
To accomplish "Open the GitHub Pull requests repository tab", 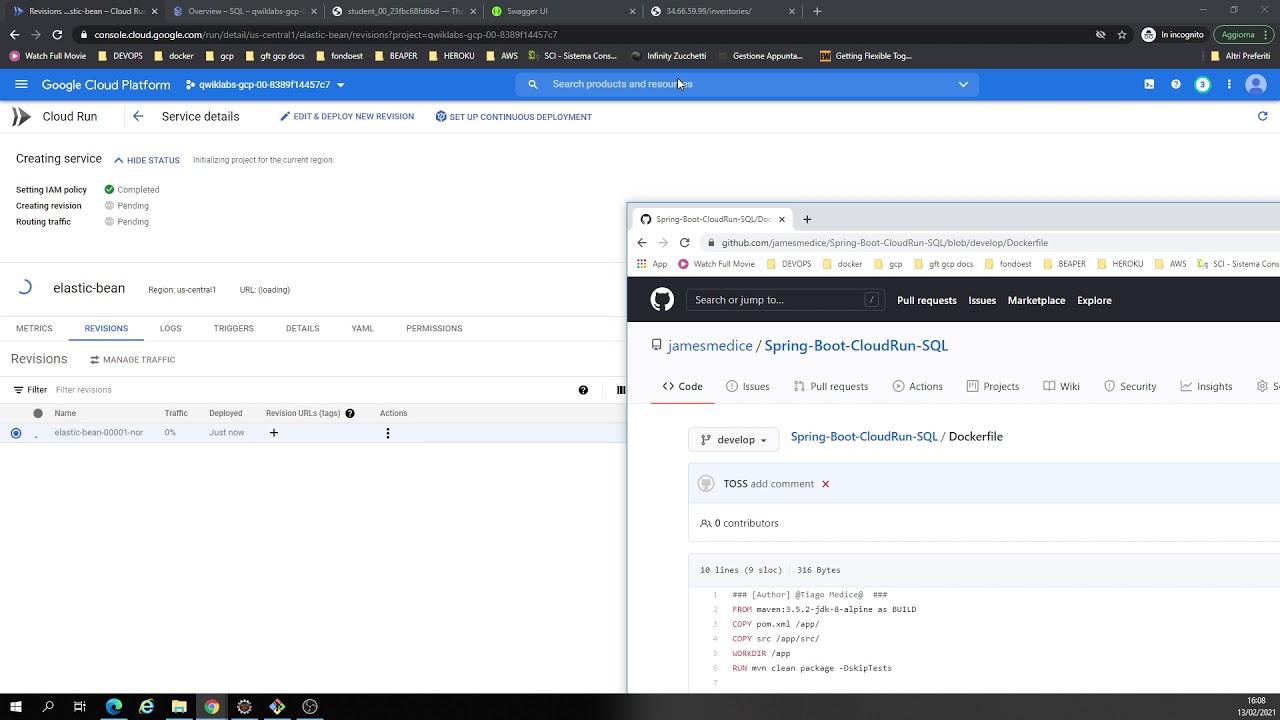I will click(830, 387).
